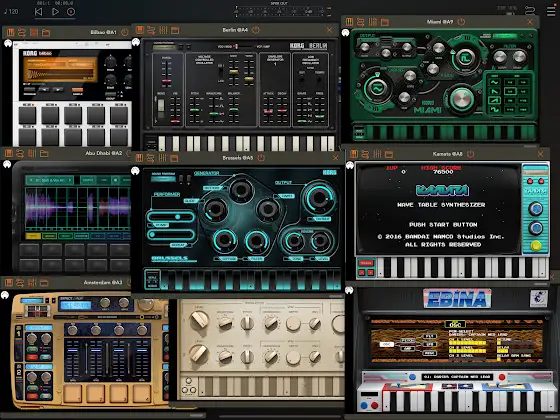Open the Berlin sound program selector
The height and width of the screenshot is (420, 560).
coord(164,47)
